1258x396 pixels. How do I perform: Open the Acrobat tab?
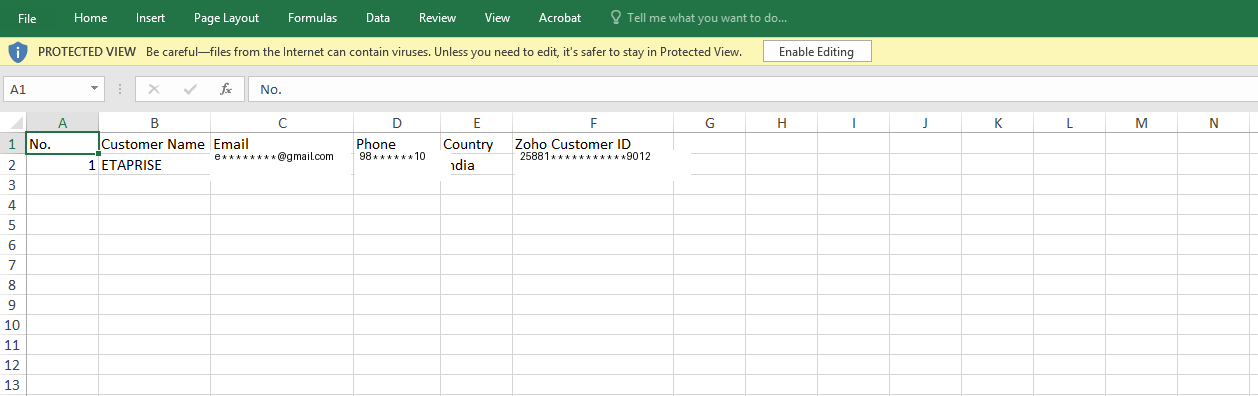pos(560,18)
